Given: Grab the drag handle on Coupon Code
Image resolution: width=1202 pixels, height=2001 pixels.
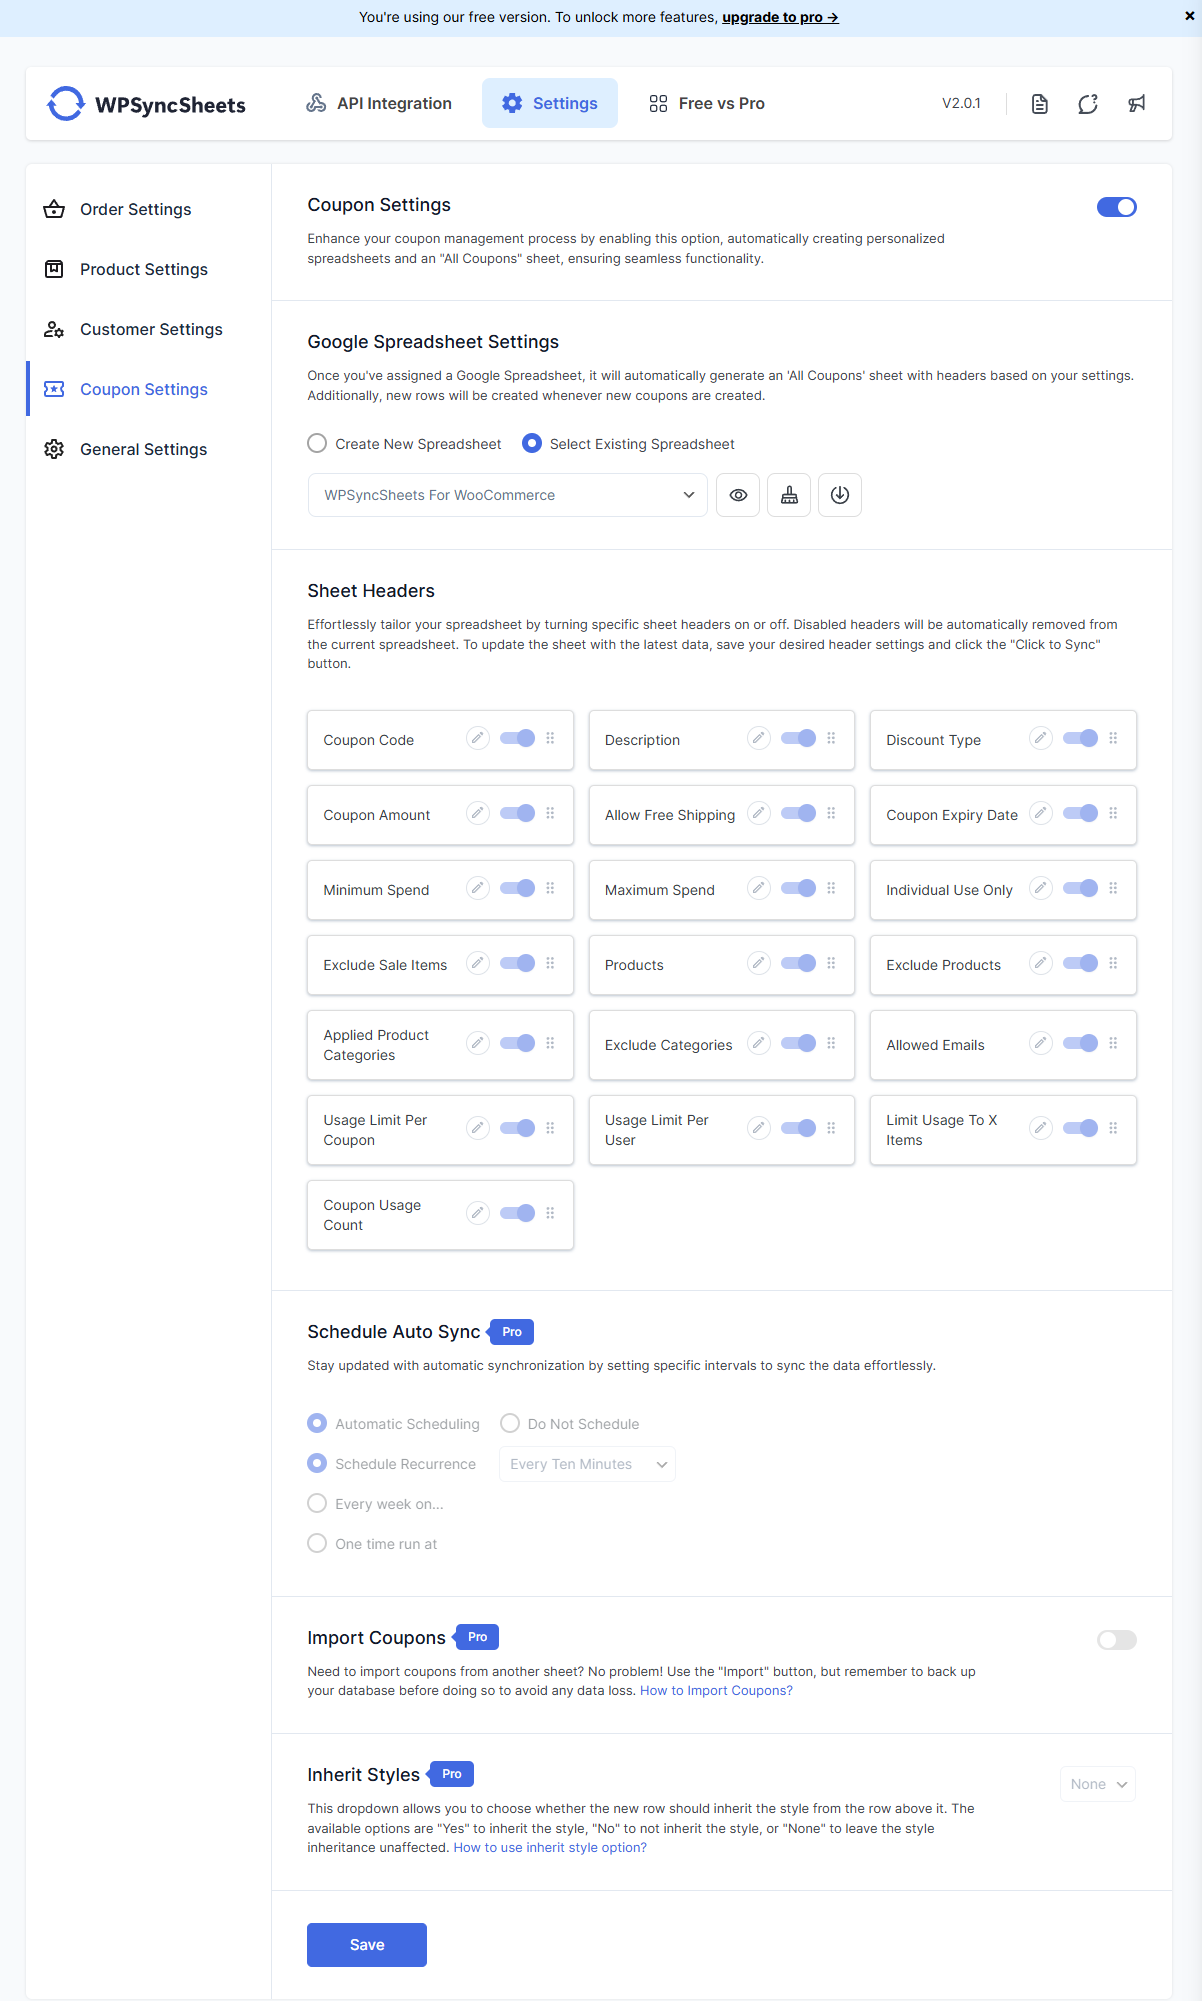Looking at the screenshot, I should (550, 738).
